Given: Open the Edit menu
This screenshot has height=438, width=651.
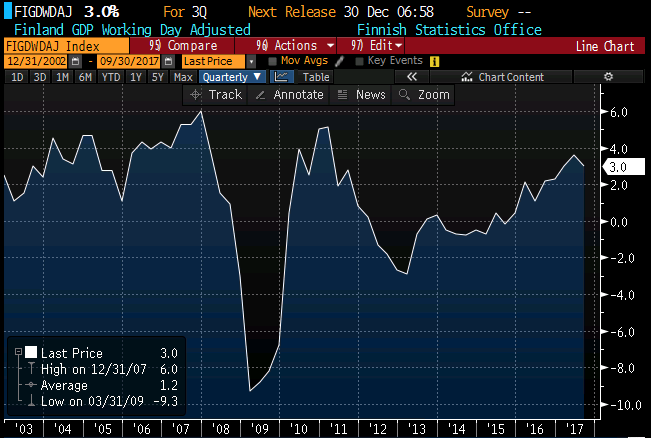Looking at the screenshot, I should click(x=376, y=45).
